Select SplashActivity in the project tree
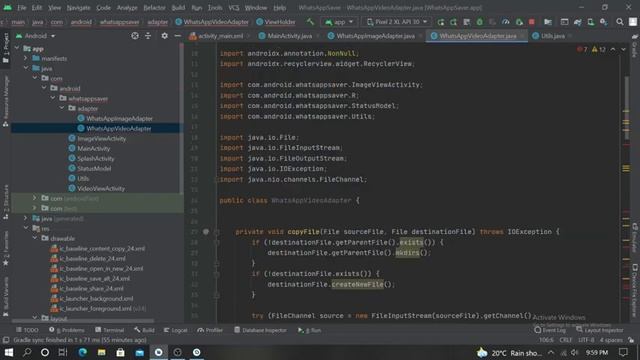The height and width of the screenshot is (360, 640). (96, 158)
